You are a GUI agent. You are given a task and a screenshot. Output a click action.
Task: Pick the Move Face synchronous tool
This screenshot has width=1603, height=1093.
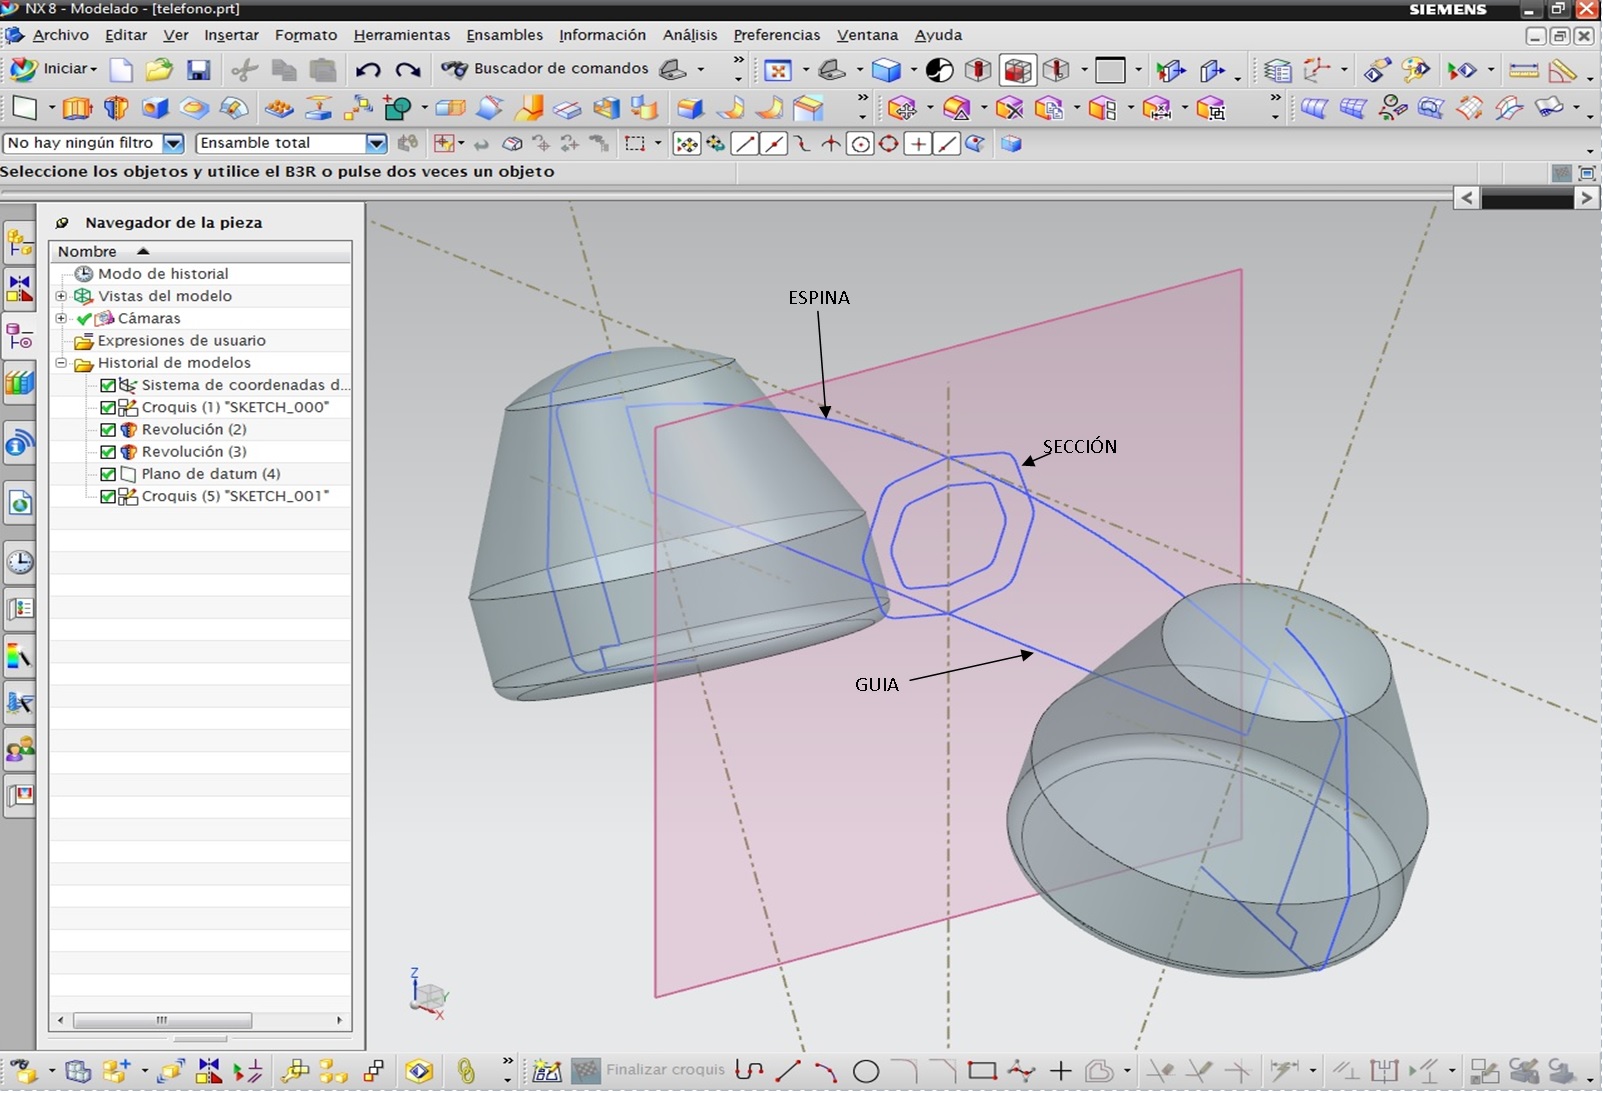(x=902, y=108)
